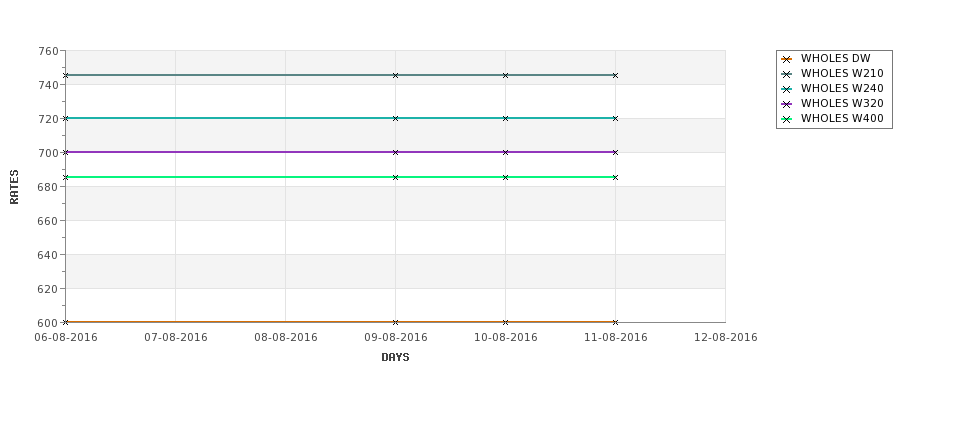The width and height of the screenshot is (975, 429).
Task: Click the WHOLES W210 legend marker icon
Action: click(x=787, y=74)
